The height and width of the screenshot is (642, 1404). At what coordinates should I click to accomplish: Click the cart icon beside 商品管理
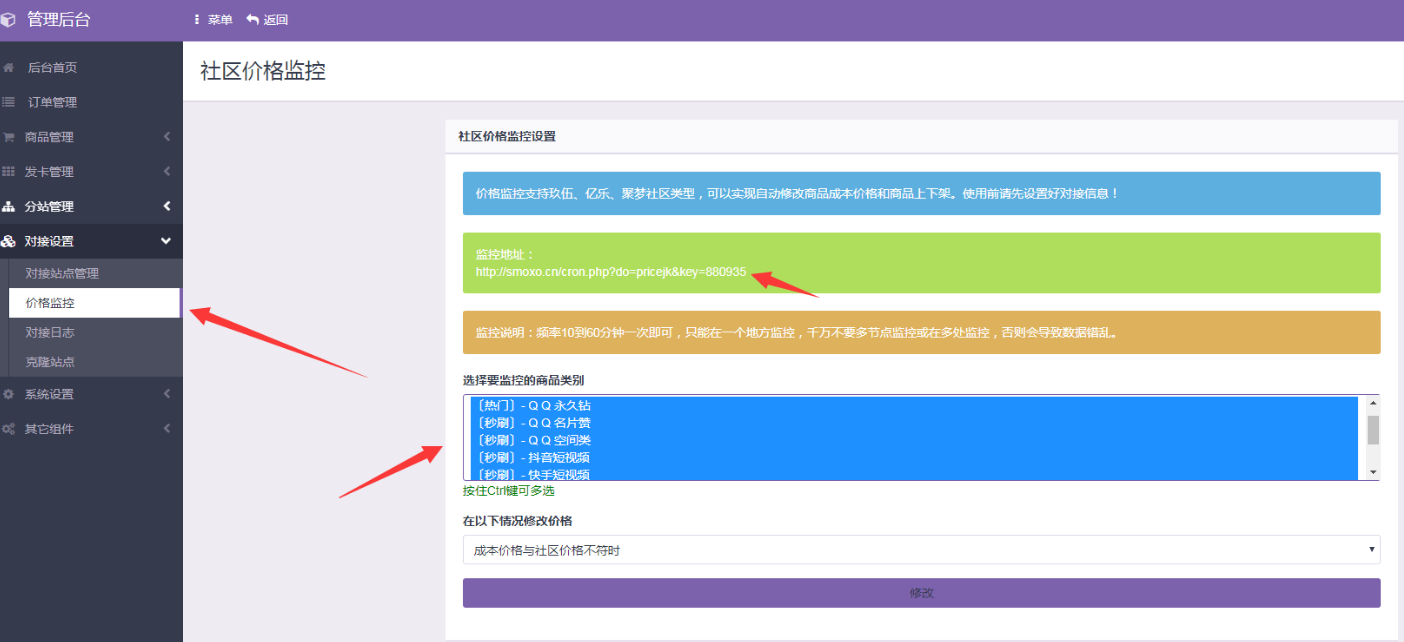(x=9, y=137)
